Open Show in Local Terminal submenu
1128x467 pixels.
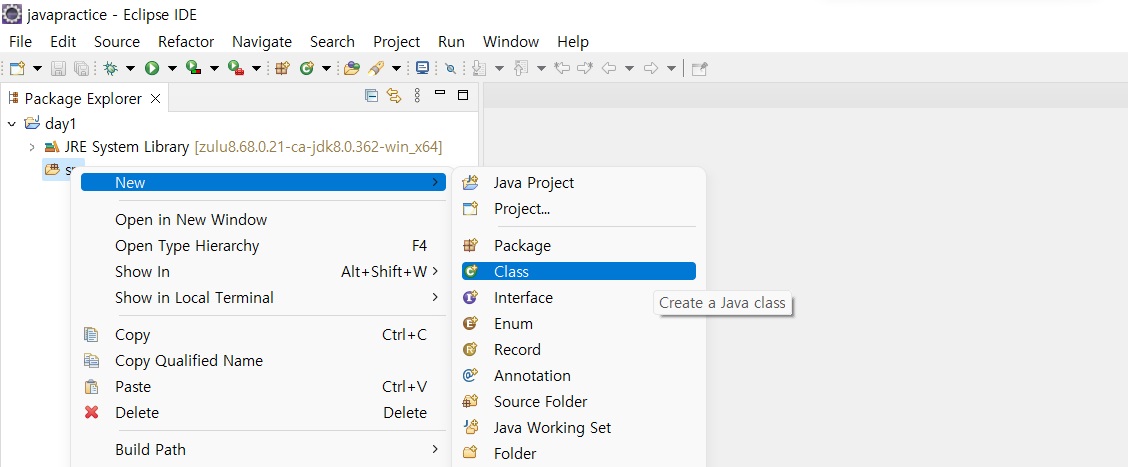pyautogui.click(x=263, y=298)
